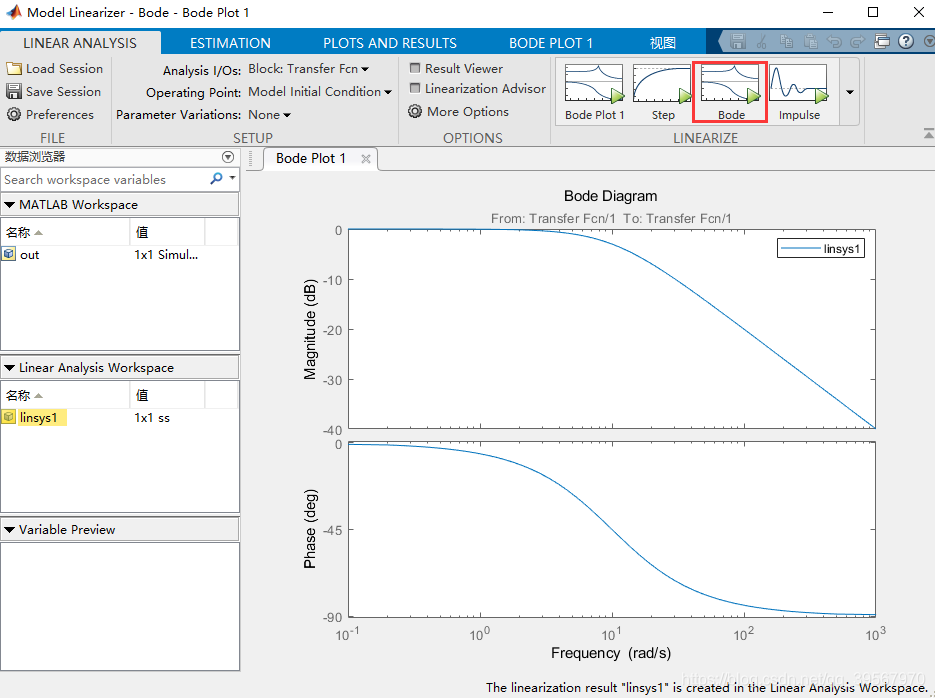
Task: Collapse the toolstrip with the minimize arrow
Action: click(x=928, y=134)
